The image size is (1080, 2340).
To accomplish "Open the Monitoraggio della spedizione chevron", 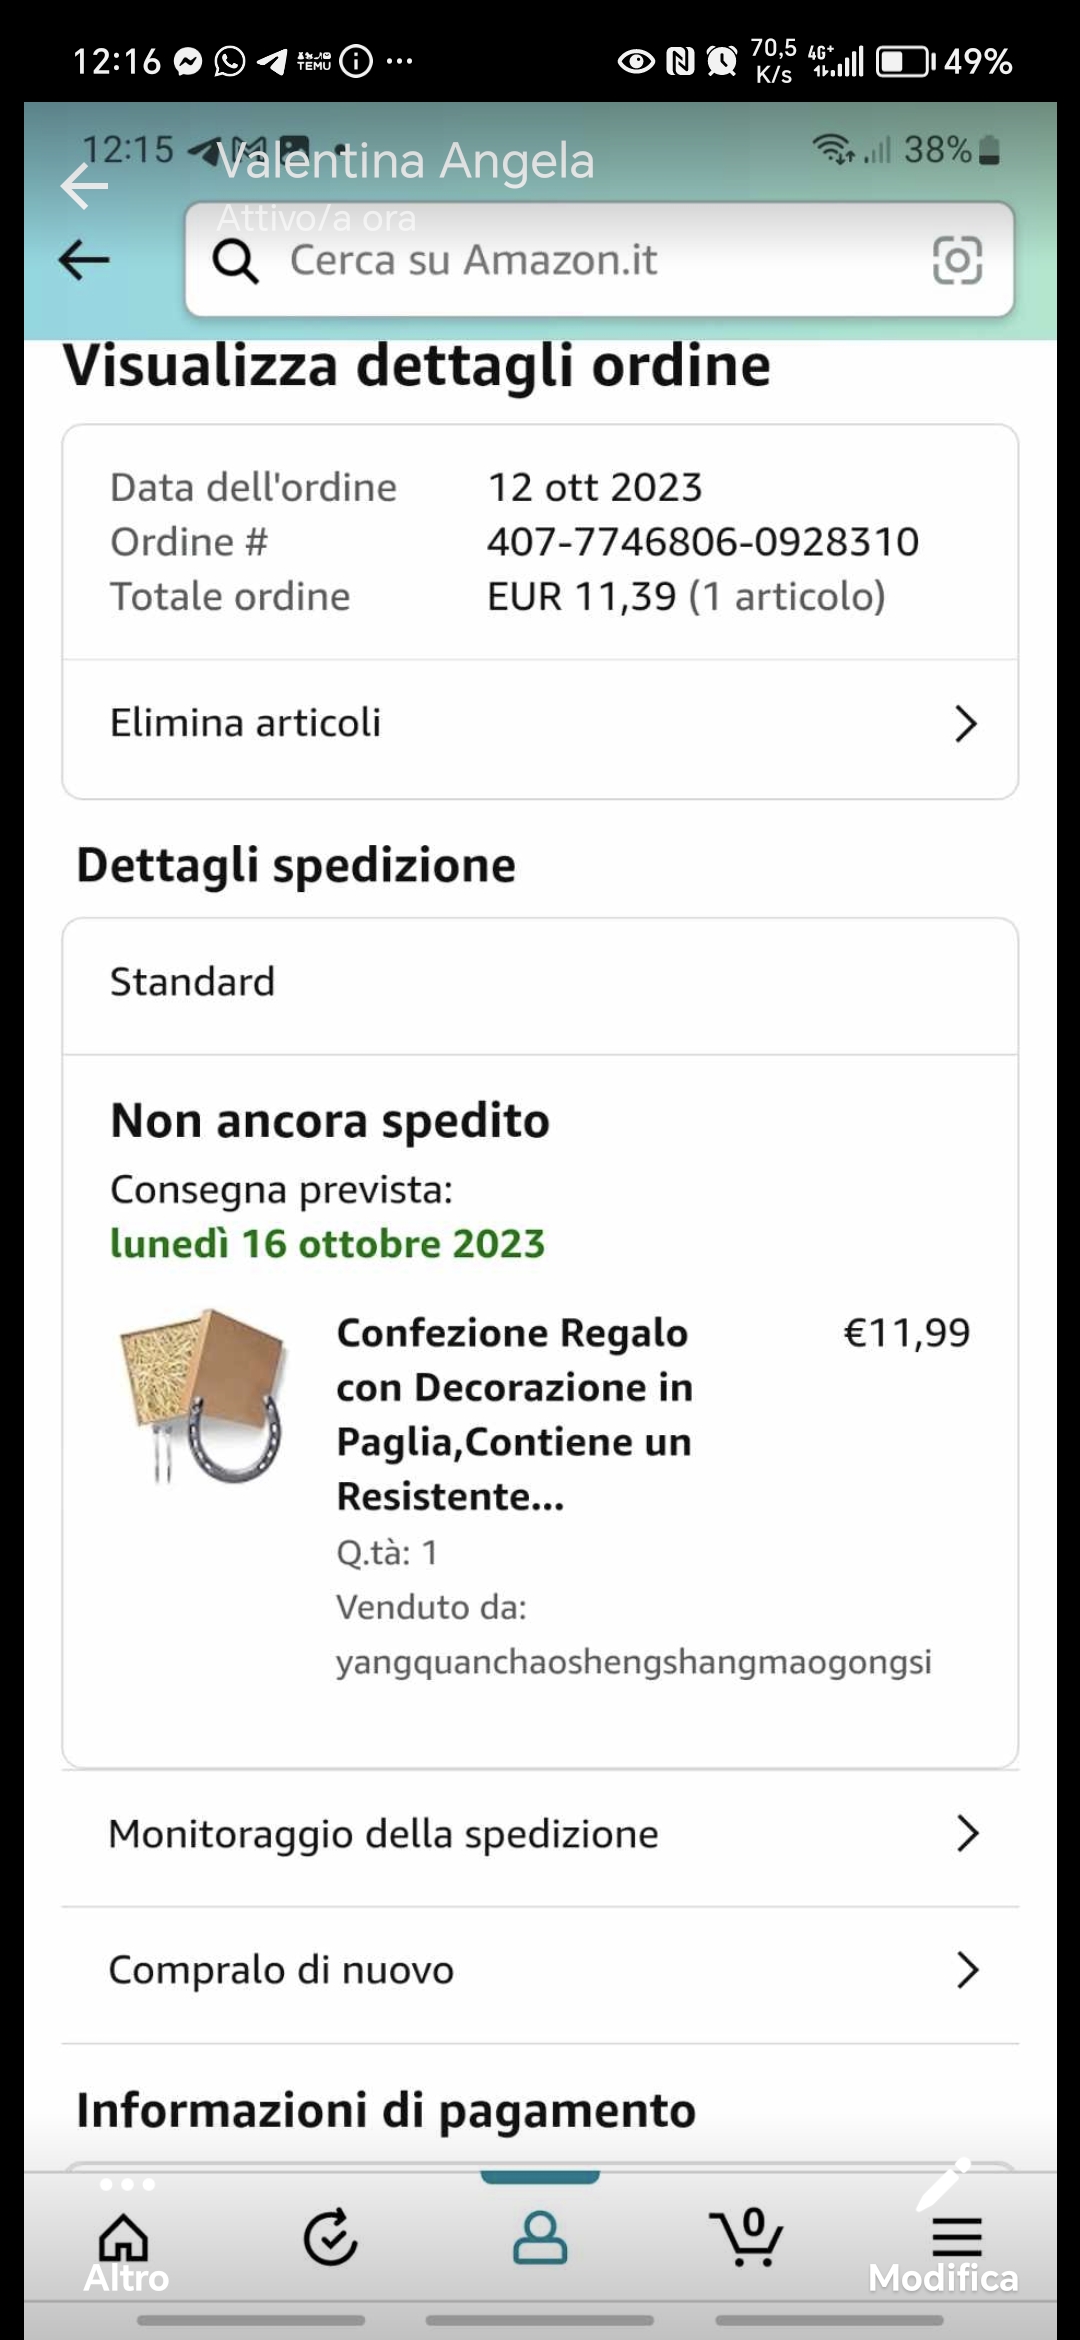I will click(x=966, y=1833).
